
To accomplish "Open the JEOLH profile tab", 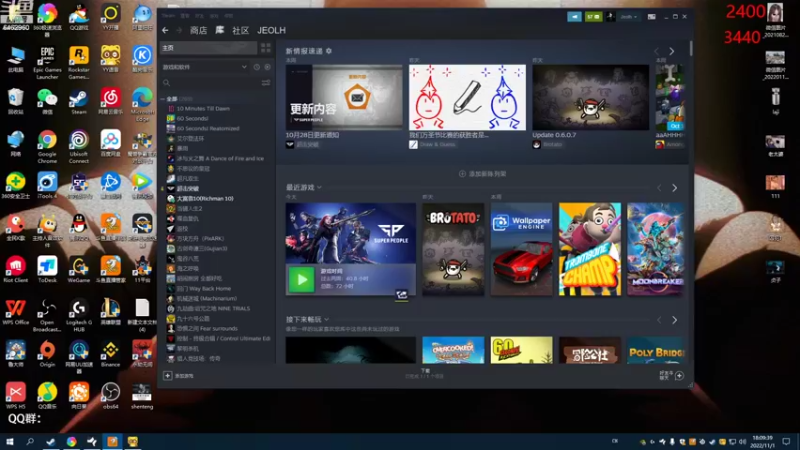I will (x=271, y=31).
